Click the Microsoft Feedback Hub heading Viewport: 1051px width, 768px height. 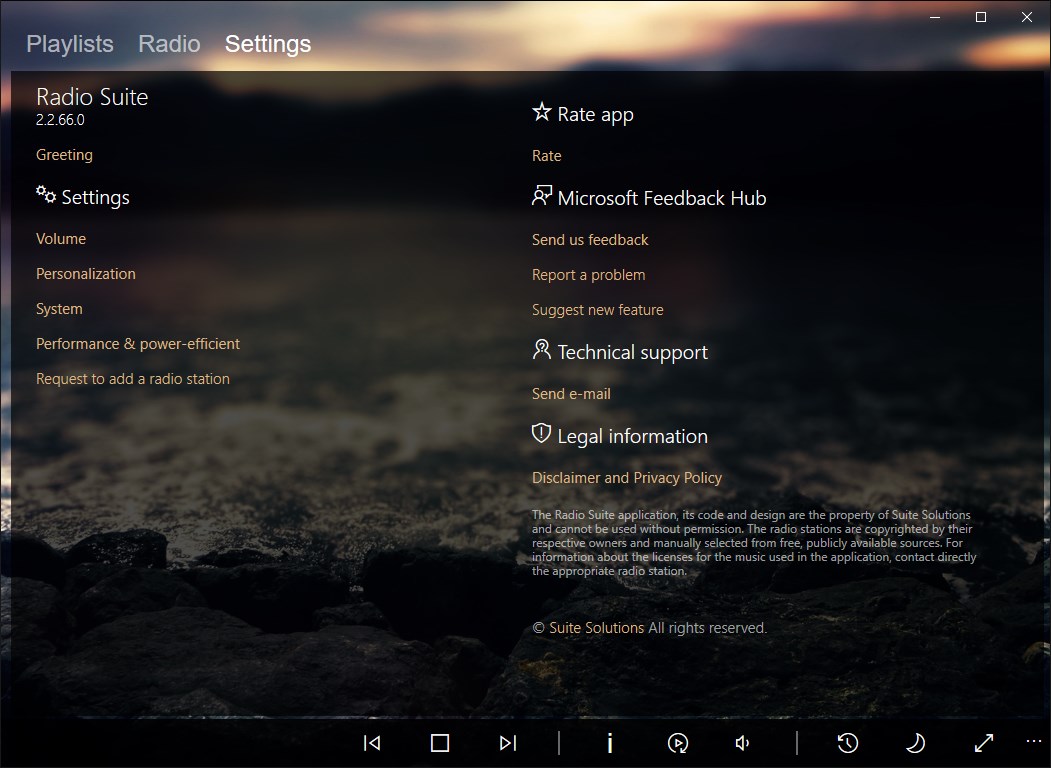662,198
